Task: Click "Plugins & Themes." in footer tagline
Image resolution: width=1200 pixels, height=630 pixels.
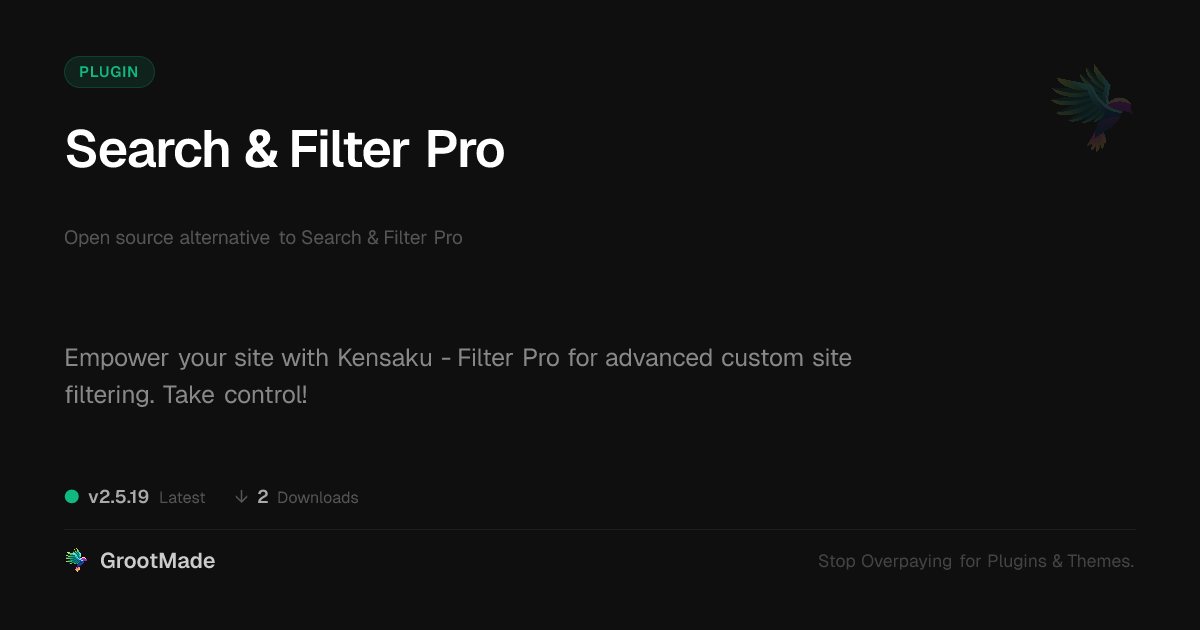Action: [x=1060, y=562]
